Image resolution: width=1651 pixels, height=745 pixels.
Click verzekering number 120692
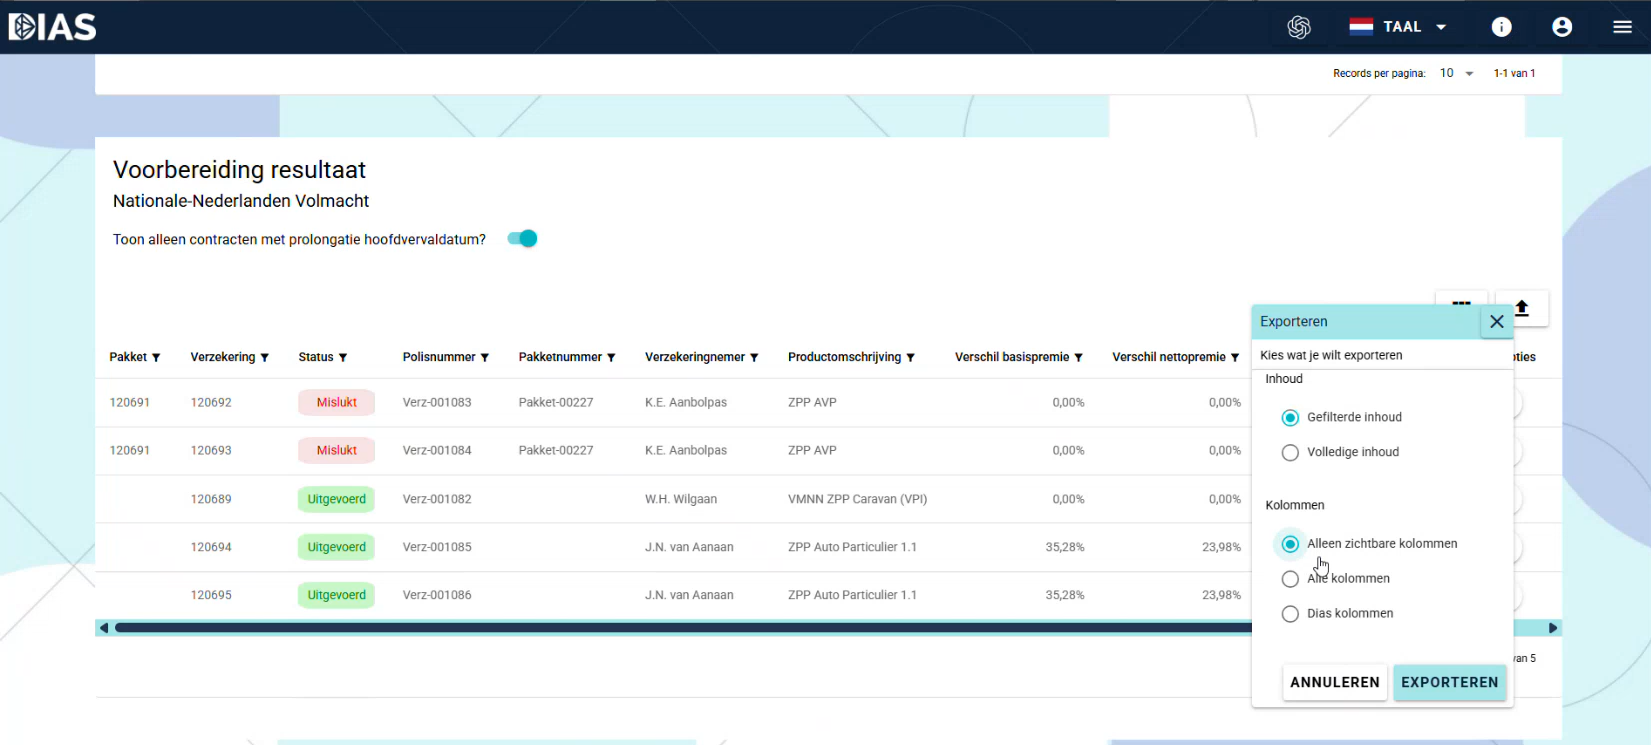[211, 403]
